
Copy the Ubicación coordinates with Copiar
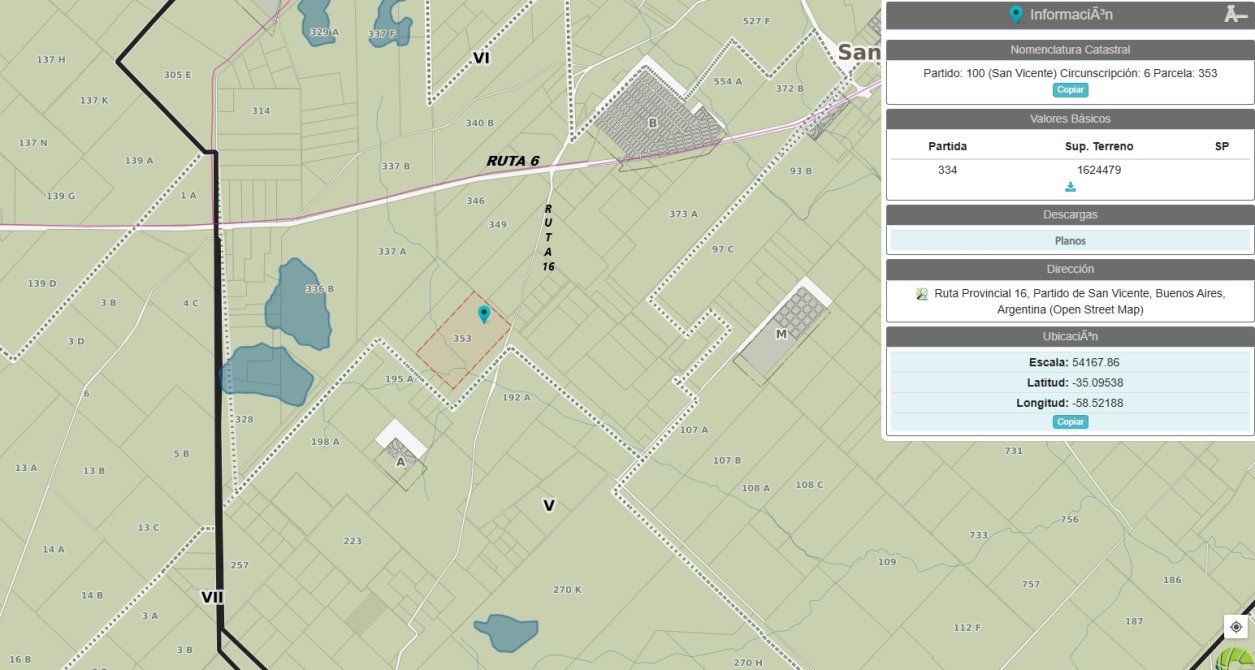coord(1070,422)
